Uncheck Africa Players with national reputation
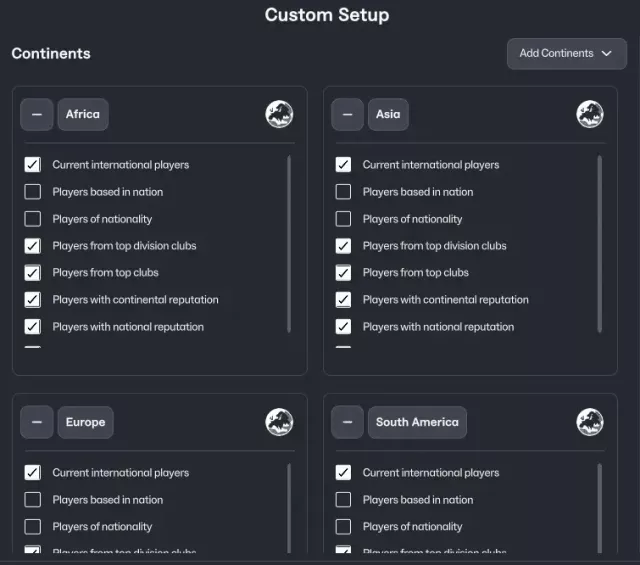The width and height of the screenshot is (640, 565). [33, 327]
